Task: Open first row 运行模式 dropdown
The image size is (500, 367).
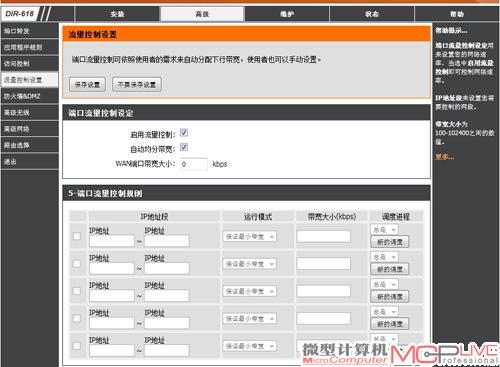Action: coord(250,237)
